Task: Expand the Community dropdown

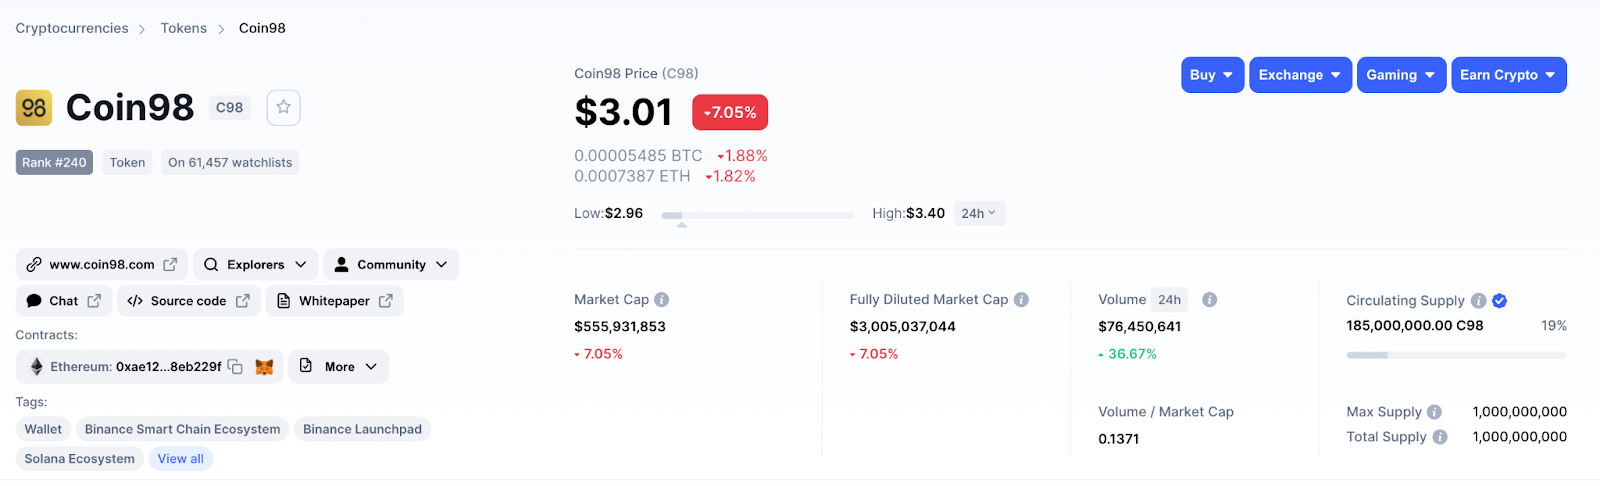Action: pyautogui.click(x=391, y=265)
